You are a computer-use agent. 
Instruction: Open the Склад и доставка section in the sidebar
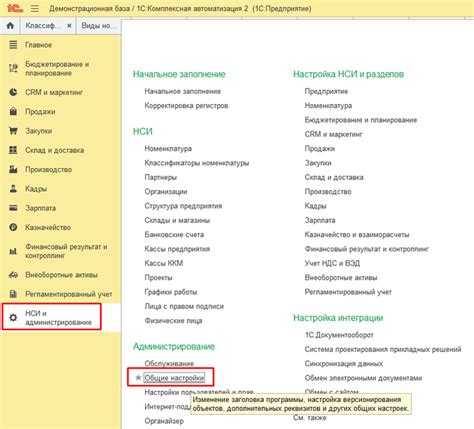(x=55, y=150)
